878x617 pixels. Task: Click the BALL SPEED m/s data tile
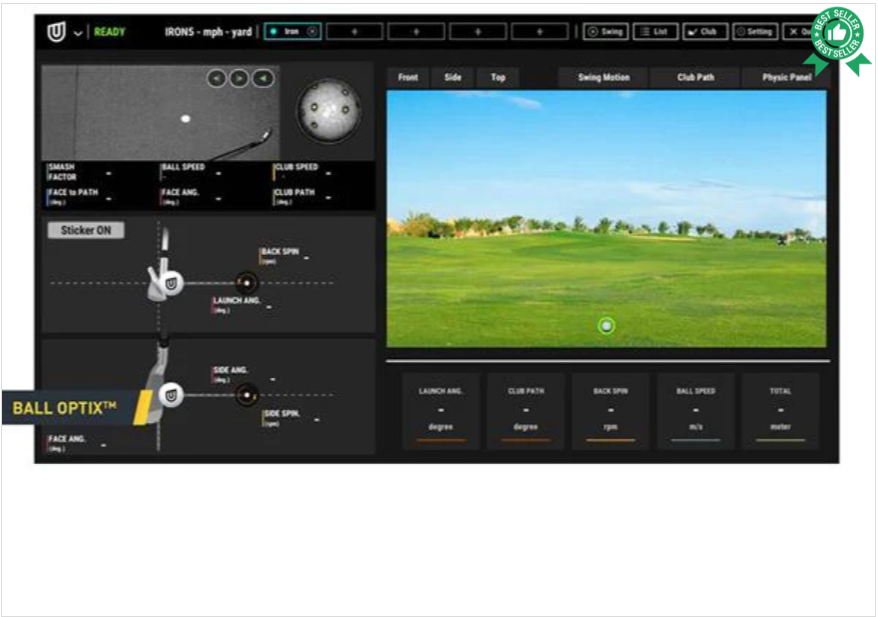point(695,411)
